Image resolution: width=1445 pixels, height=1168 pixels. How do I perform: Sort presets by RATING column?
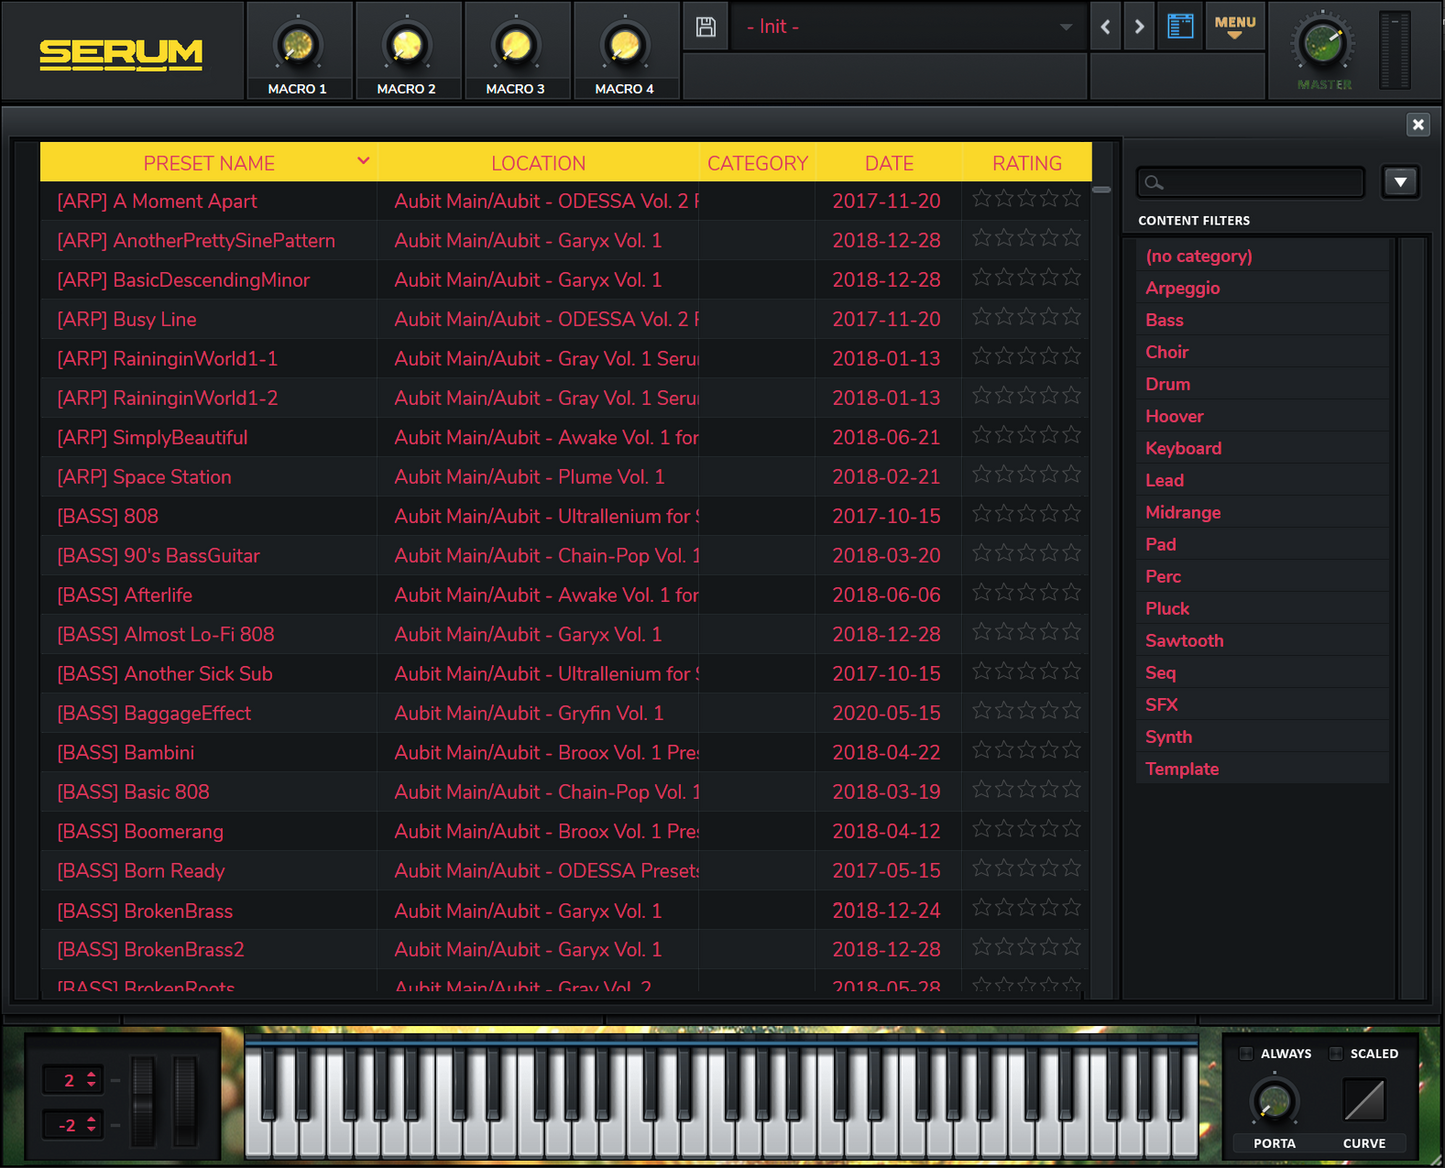tap(1027, 163)
